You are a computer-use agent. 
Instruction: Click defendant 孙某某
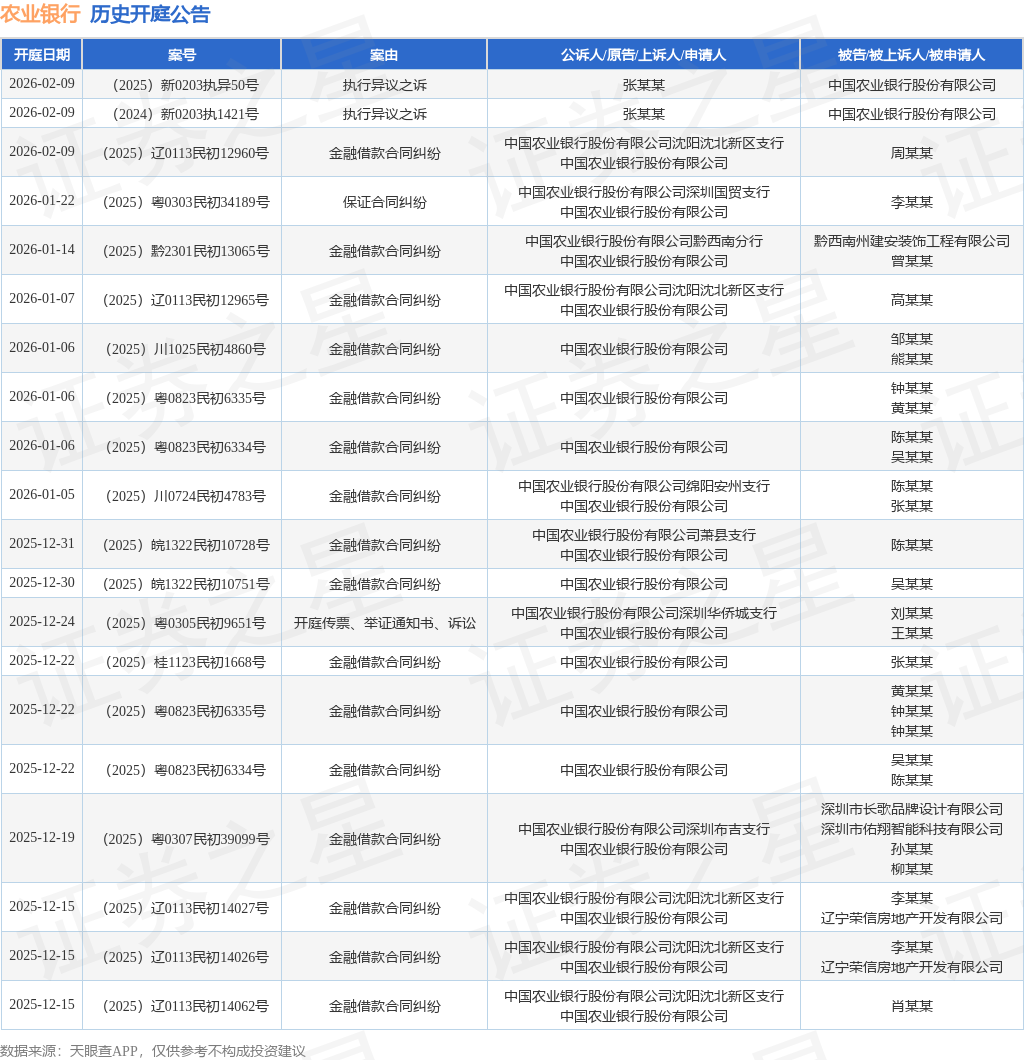911,849
